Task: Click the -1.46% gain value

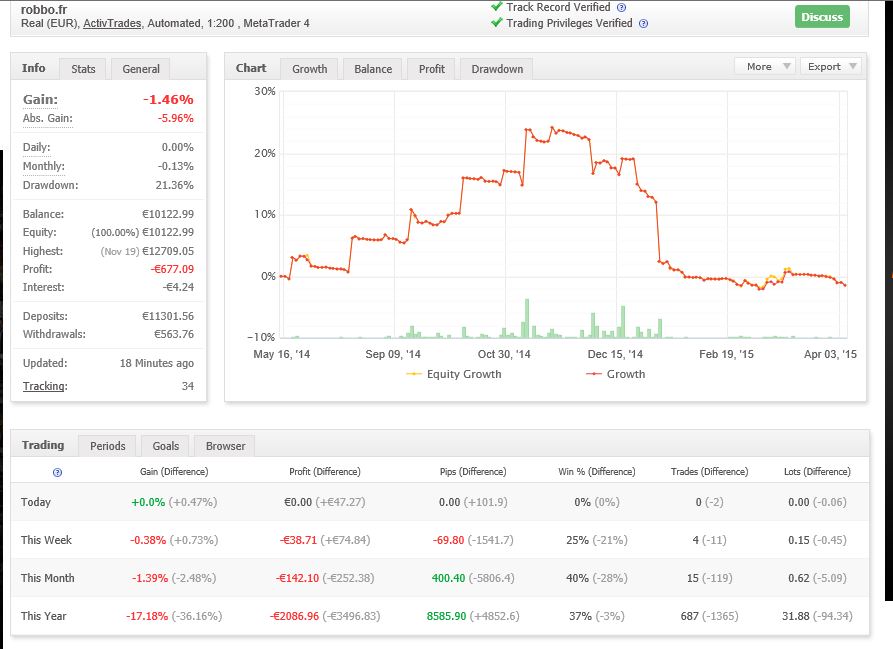Action: 168,100
